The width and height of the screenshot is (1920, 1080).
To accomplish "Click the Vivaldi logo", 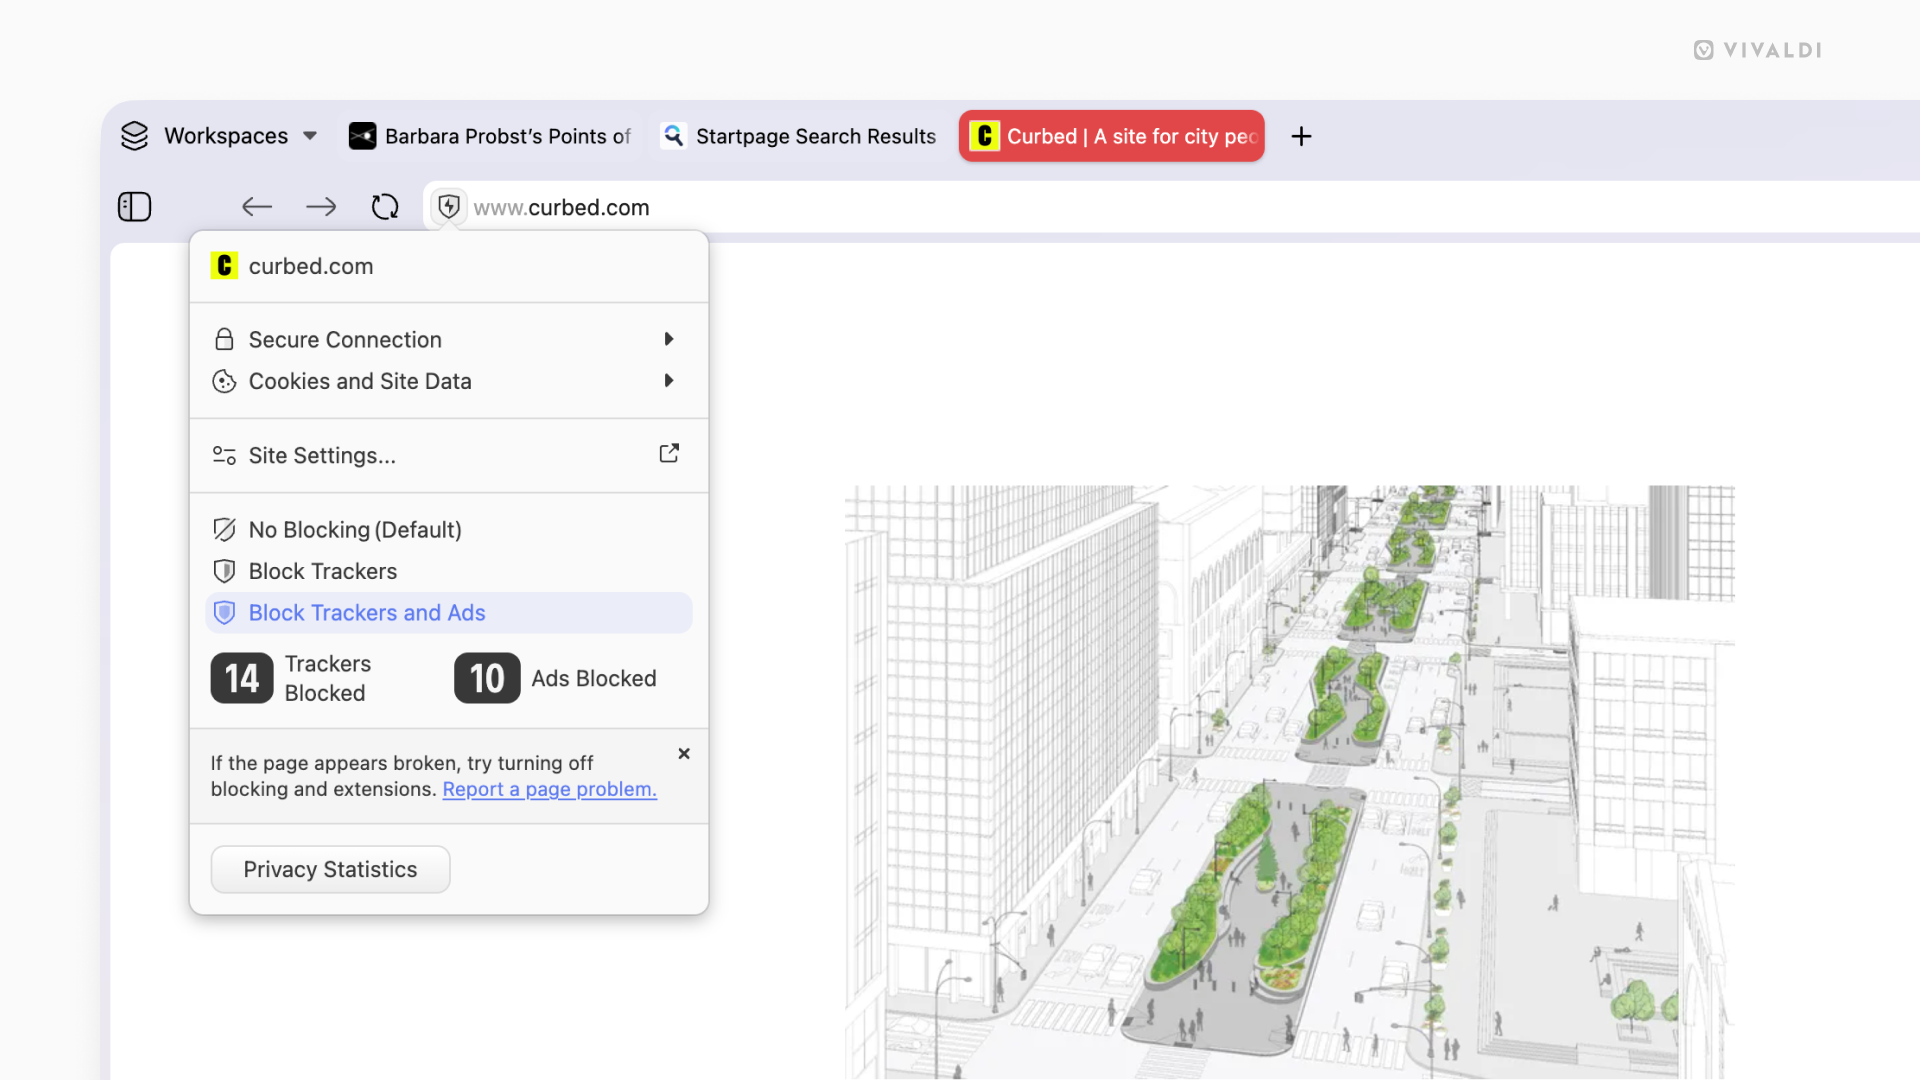I will [x=1758, y=50].
